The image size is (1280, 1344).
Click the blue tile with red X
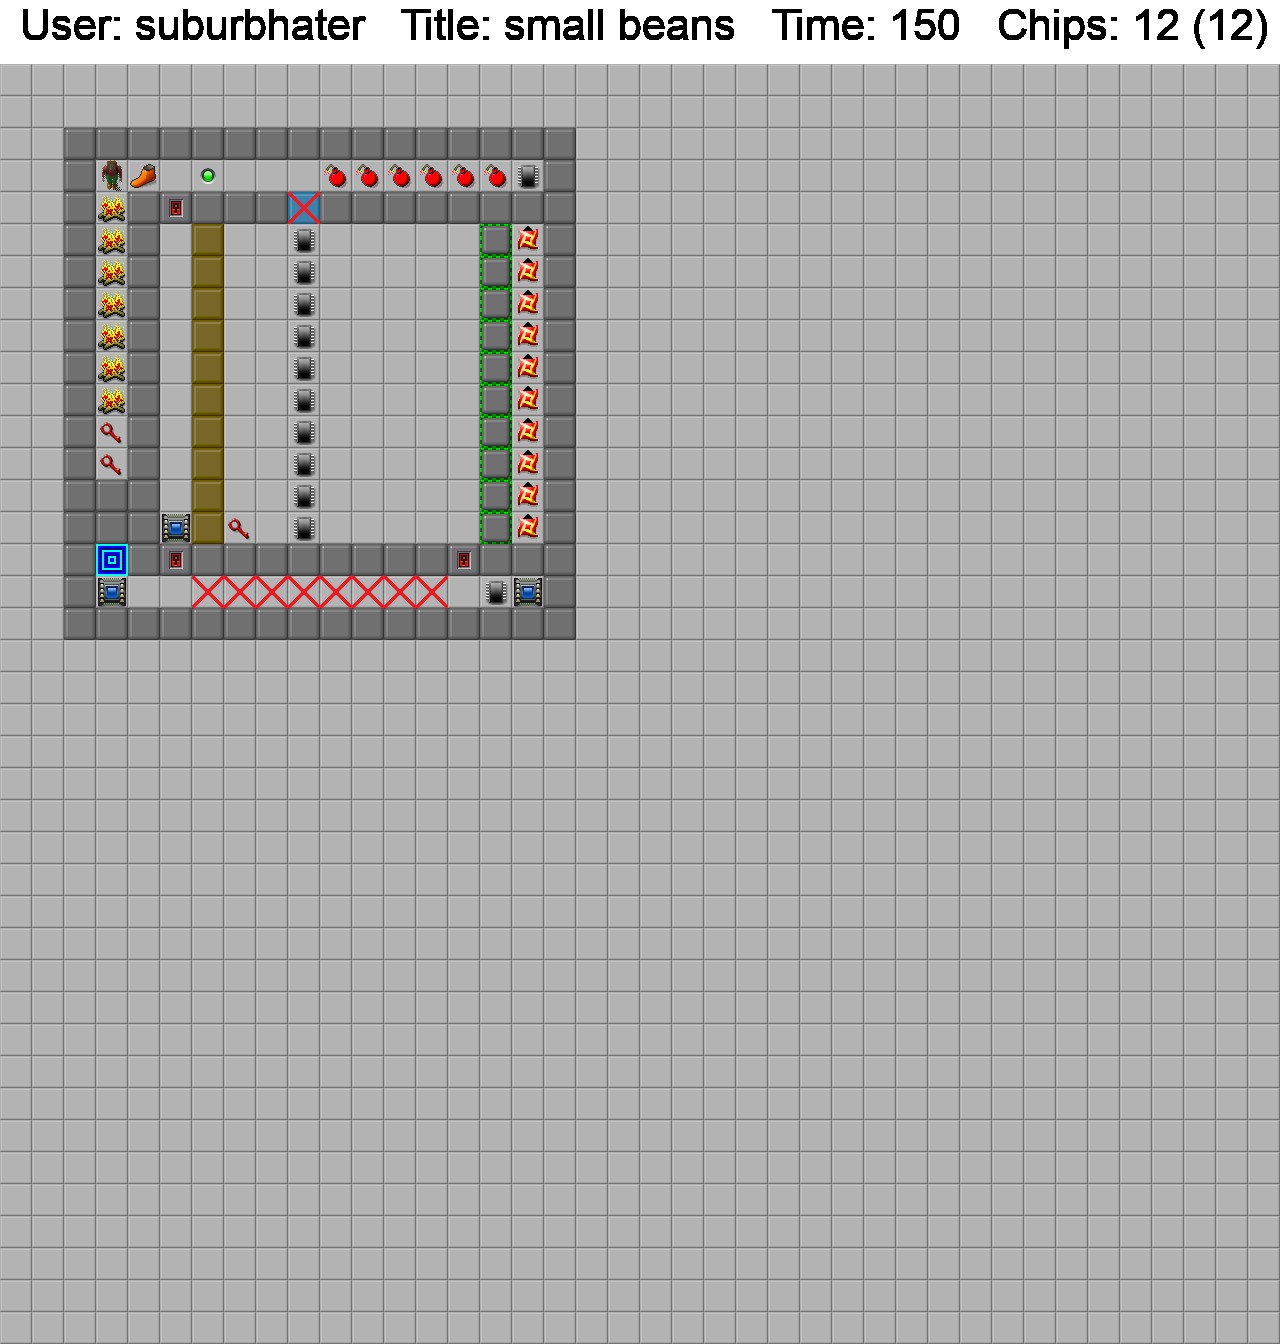(x=304, y=208)
